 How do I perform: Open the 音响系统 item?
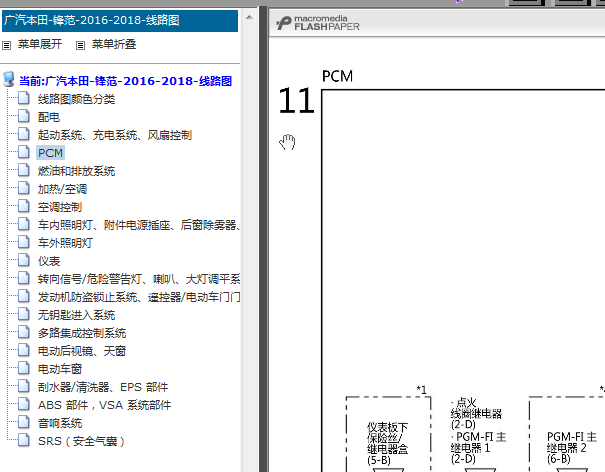(x=60, y=423)
